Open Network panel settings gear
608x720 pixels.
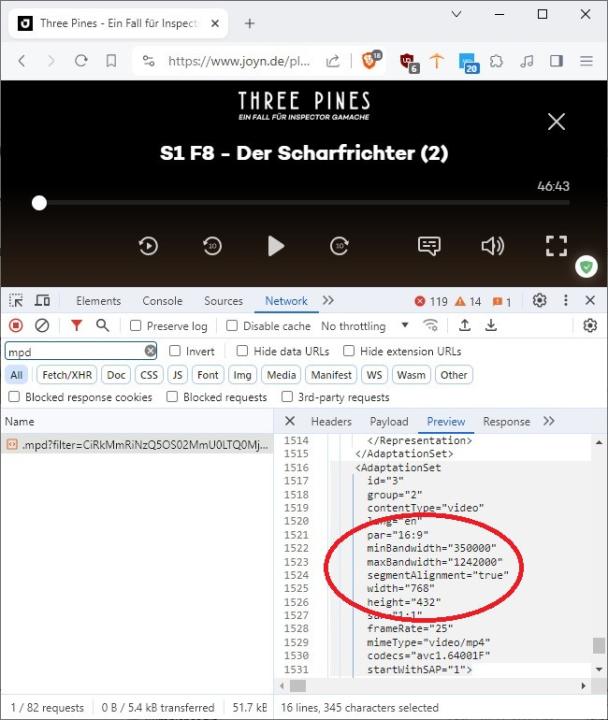coord(590,326)
